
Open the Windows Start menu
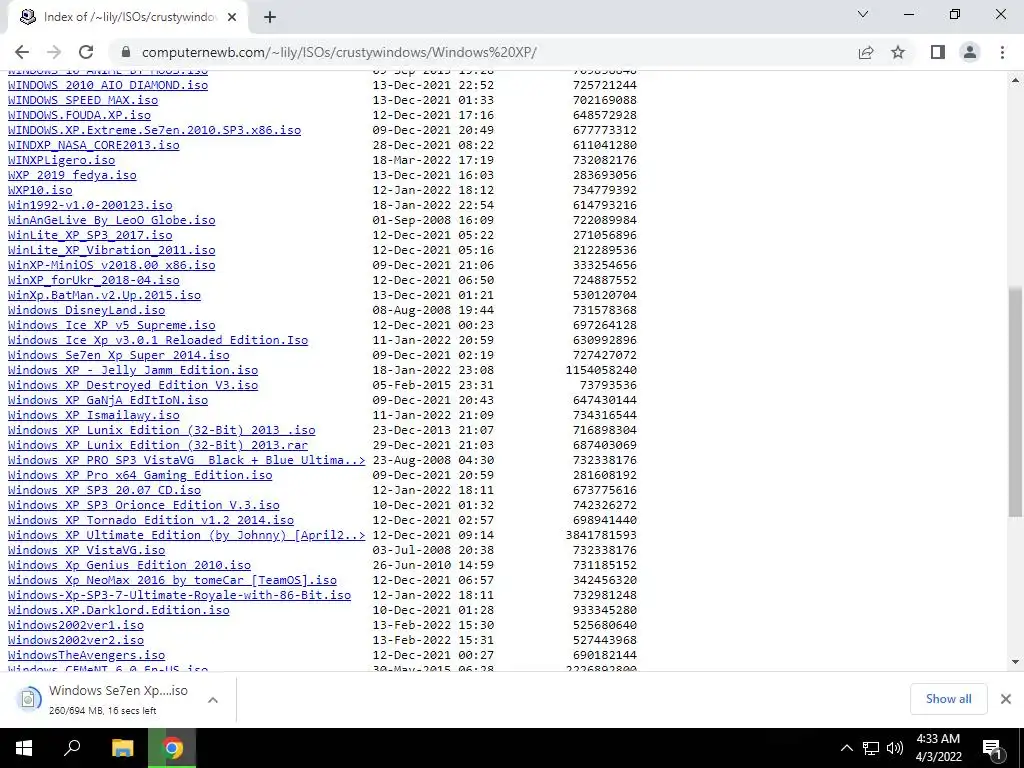(x=24, y=748)
